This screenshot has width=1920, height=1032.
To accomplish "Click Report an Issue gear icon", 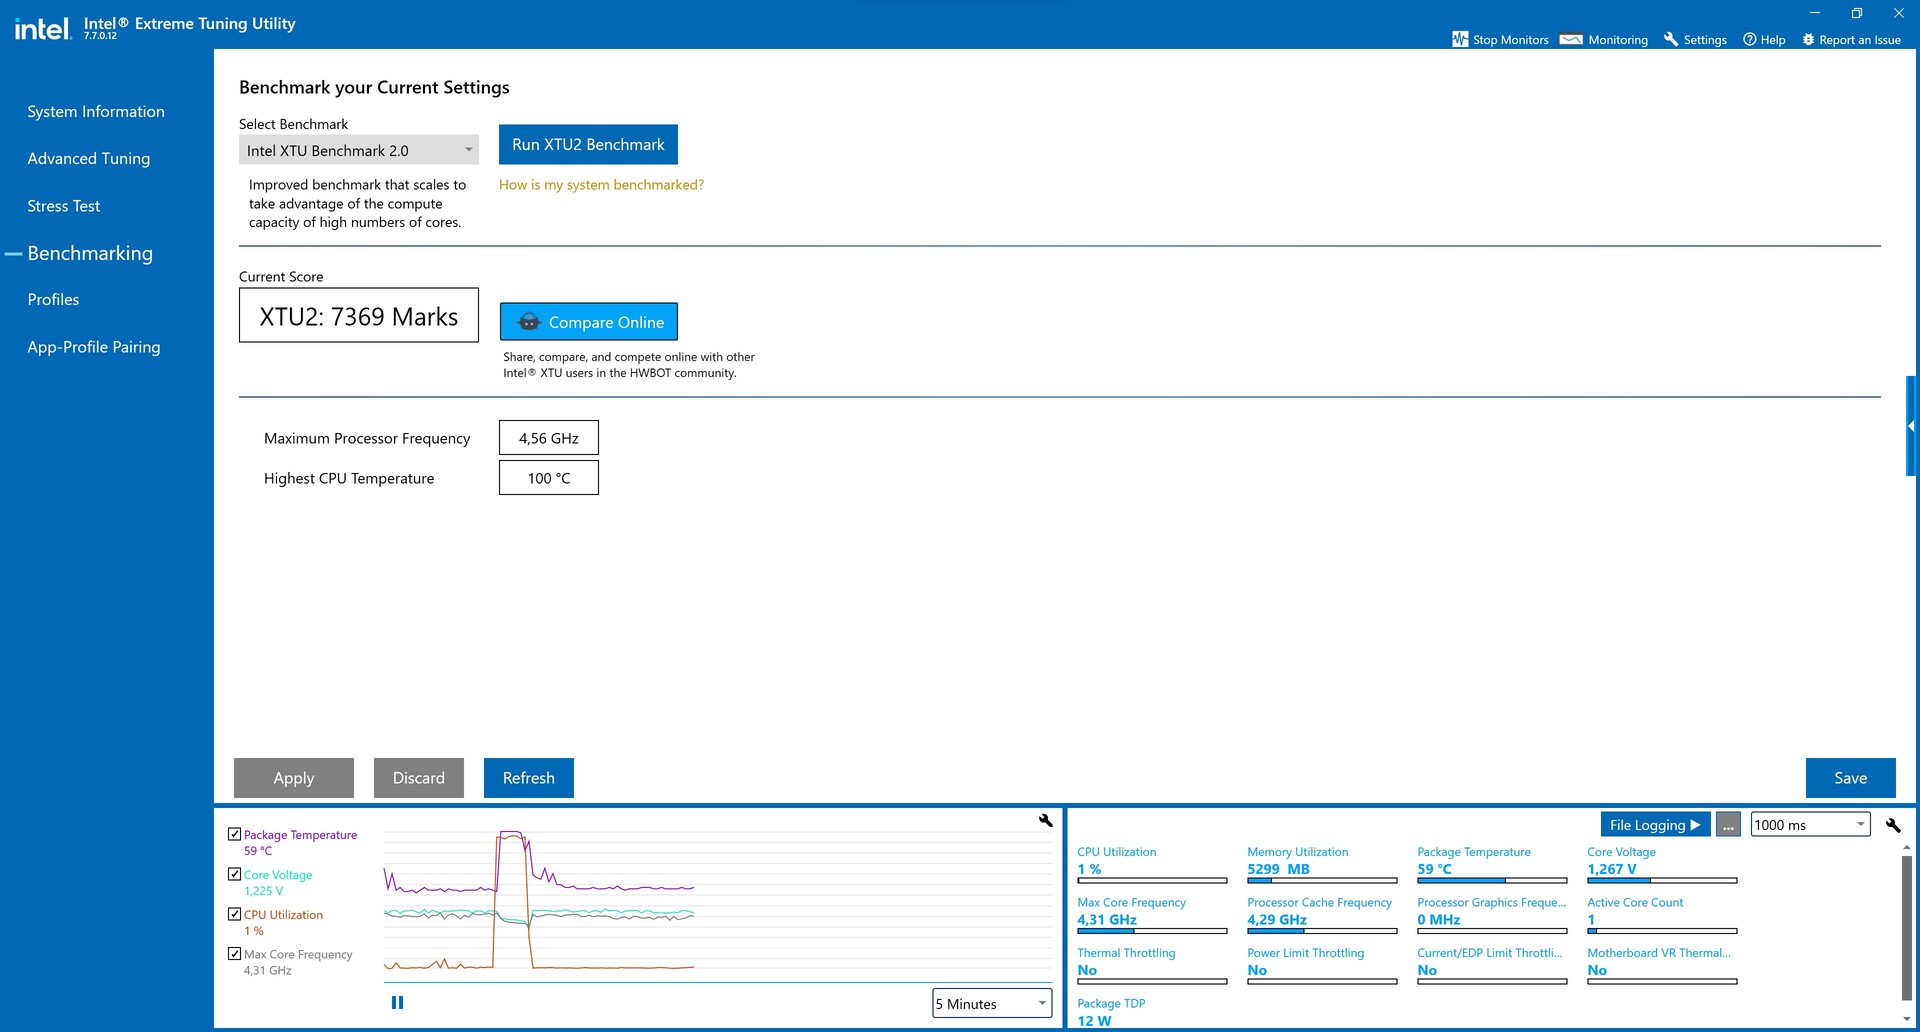I will 1808,39.
